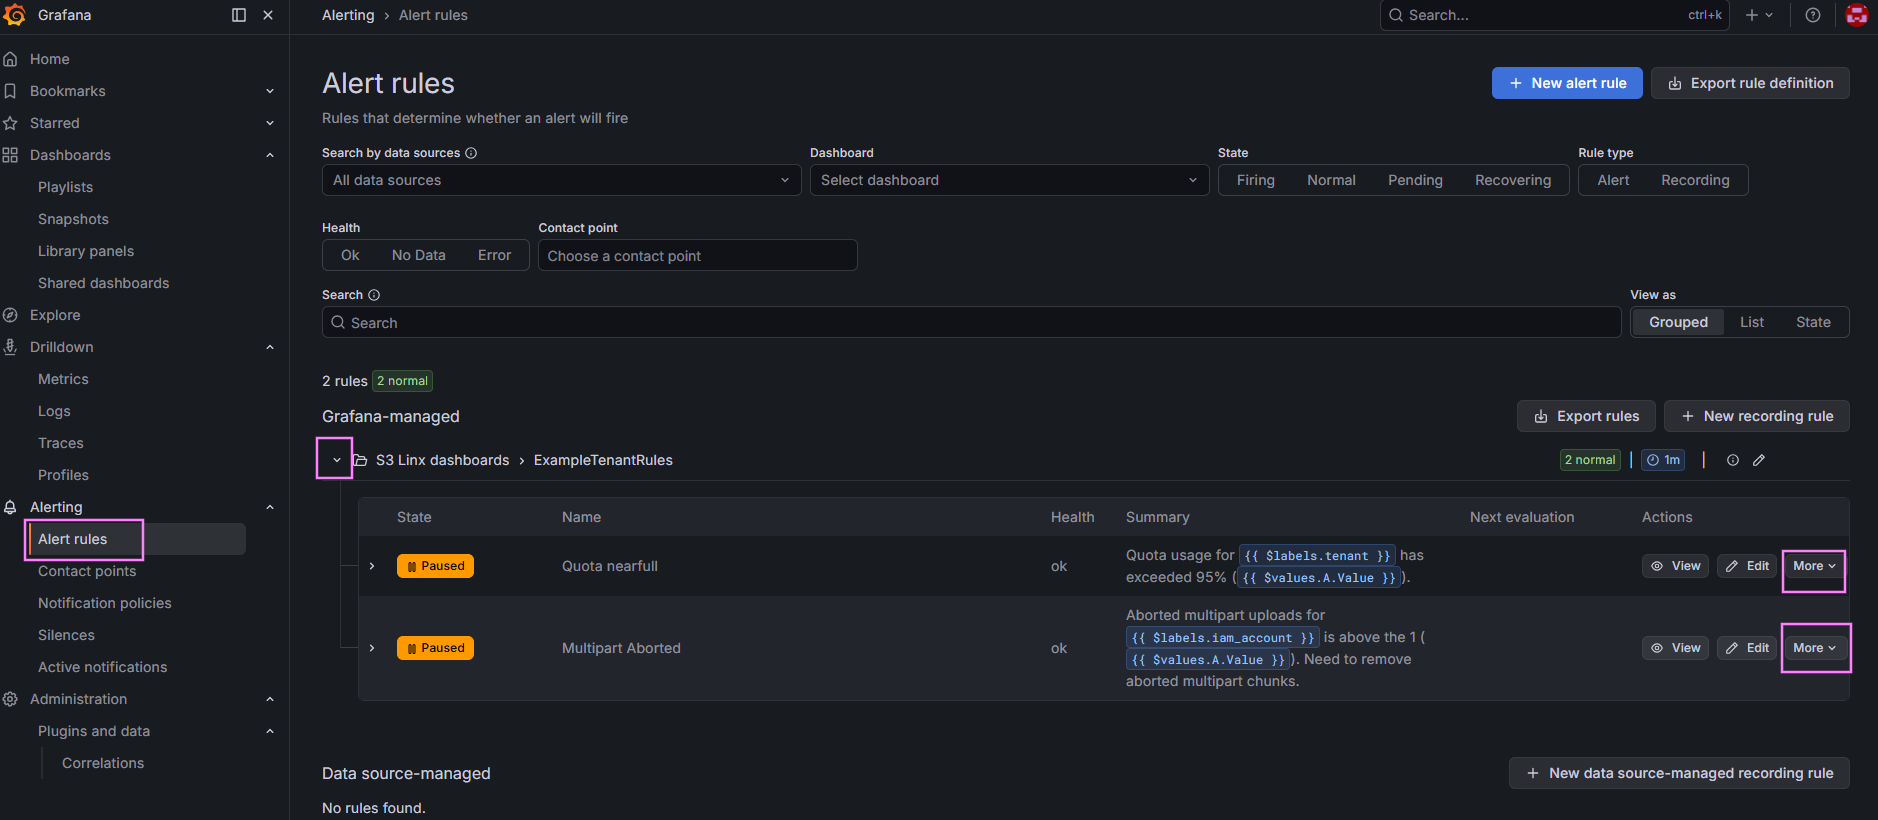Click the Paused badge for Multipart Aborted

pyautogui.click(x=435, y=648)
